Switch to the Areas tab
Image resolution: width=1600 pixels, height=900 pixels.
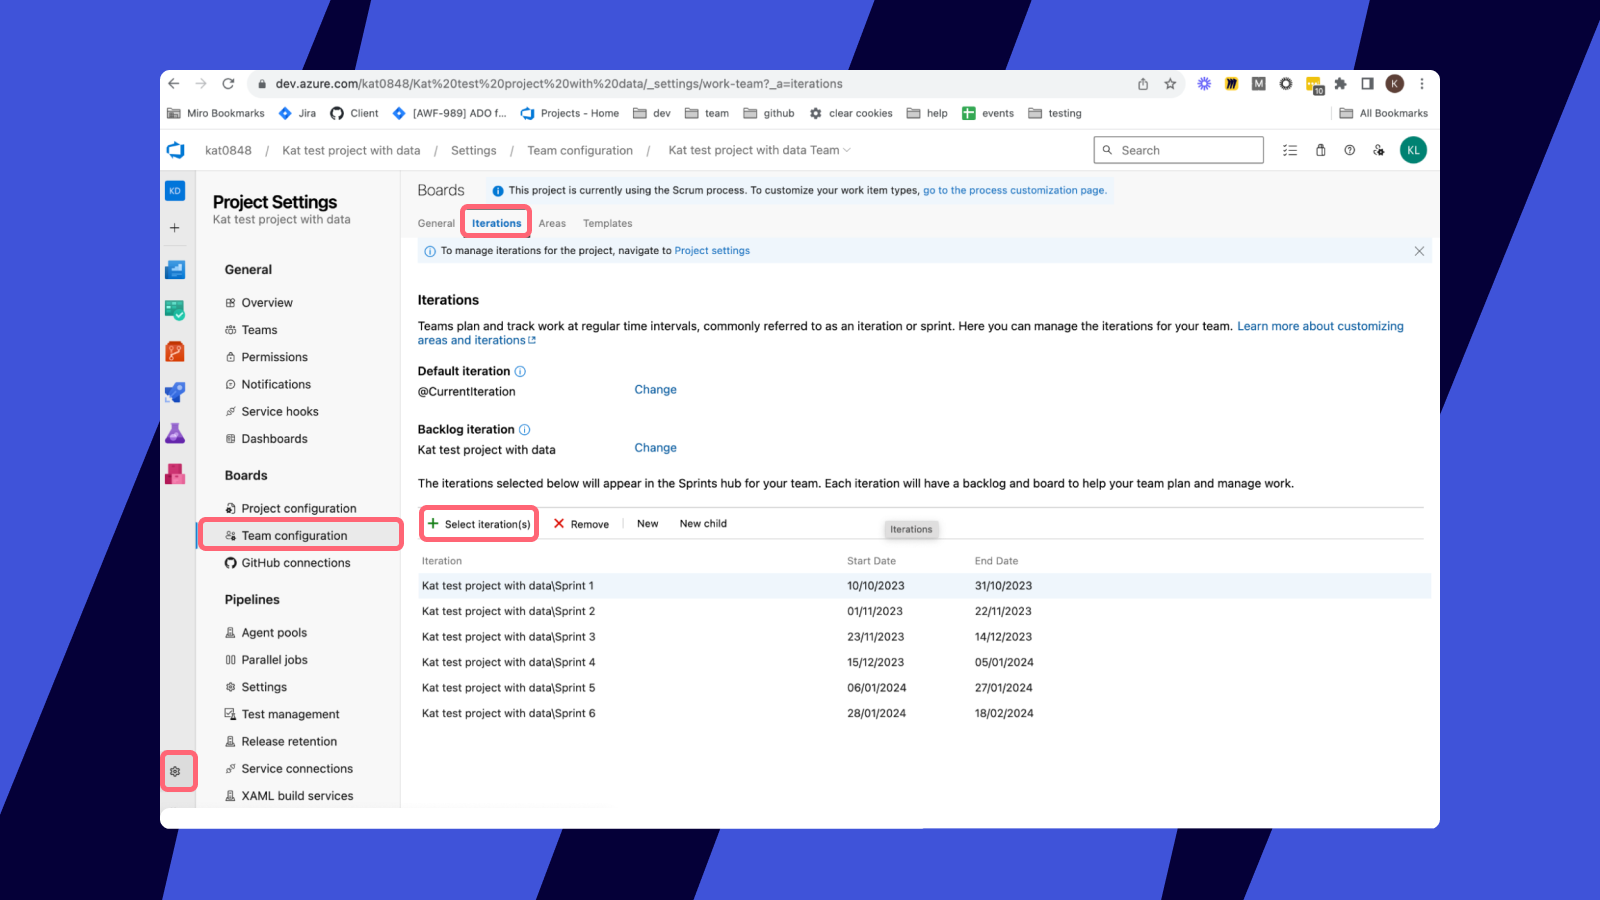pyautogui.click(x=551, y=223)
